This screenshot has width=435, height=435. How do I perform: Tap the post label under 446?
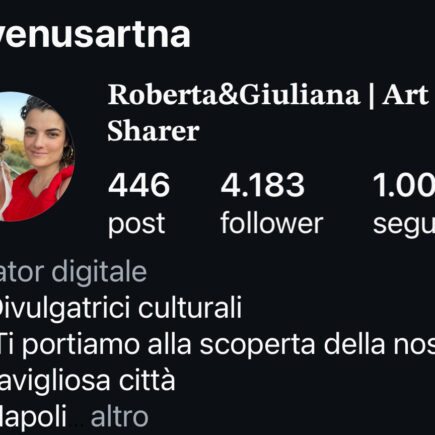point(137,224)
